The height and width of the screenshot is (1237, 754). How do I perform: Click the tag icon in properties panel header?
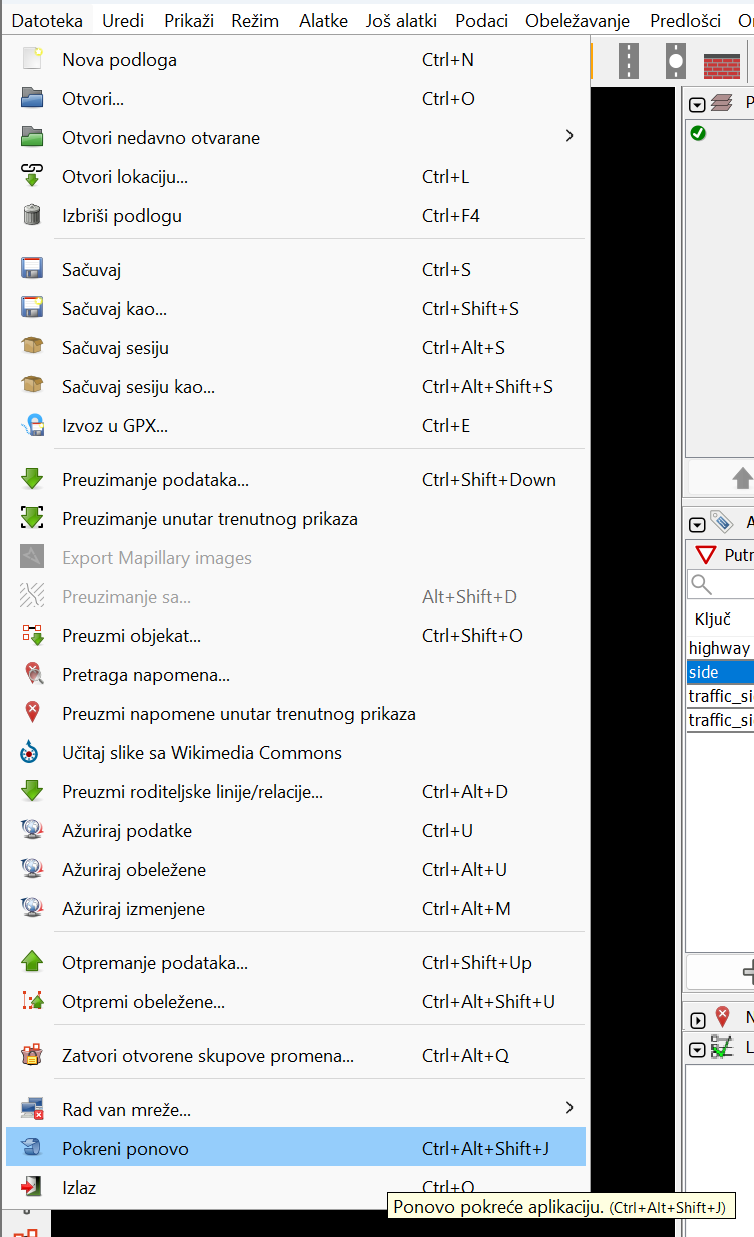point(721,522)
